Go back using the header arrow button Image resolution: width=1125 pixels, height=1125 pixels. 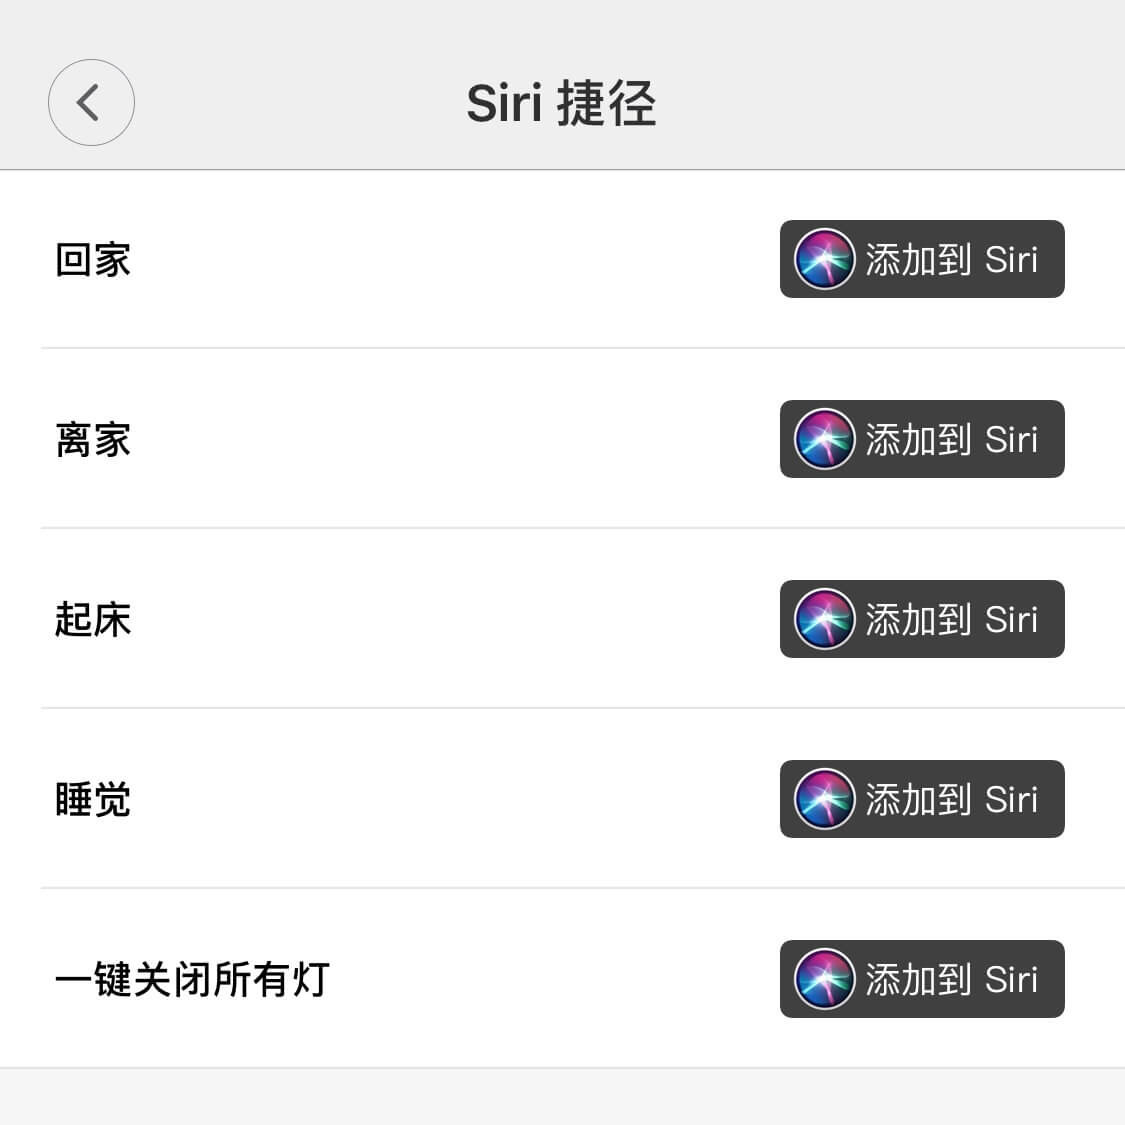pos(91,103)
